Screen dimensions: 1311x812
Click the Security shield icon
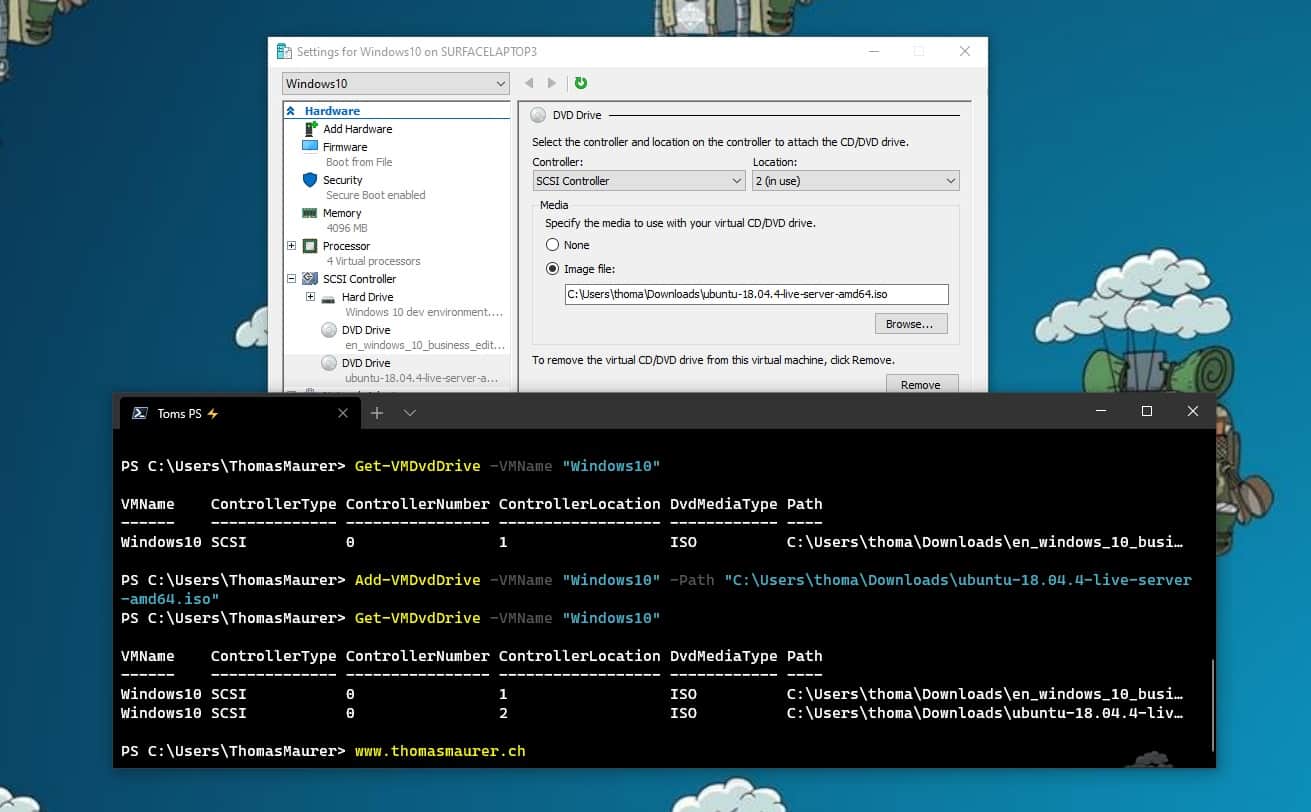310,180
